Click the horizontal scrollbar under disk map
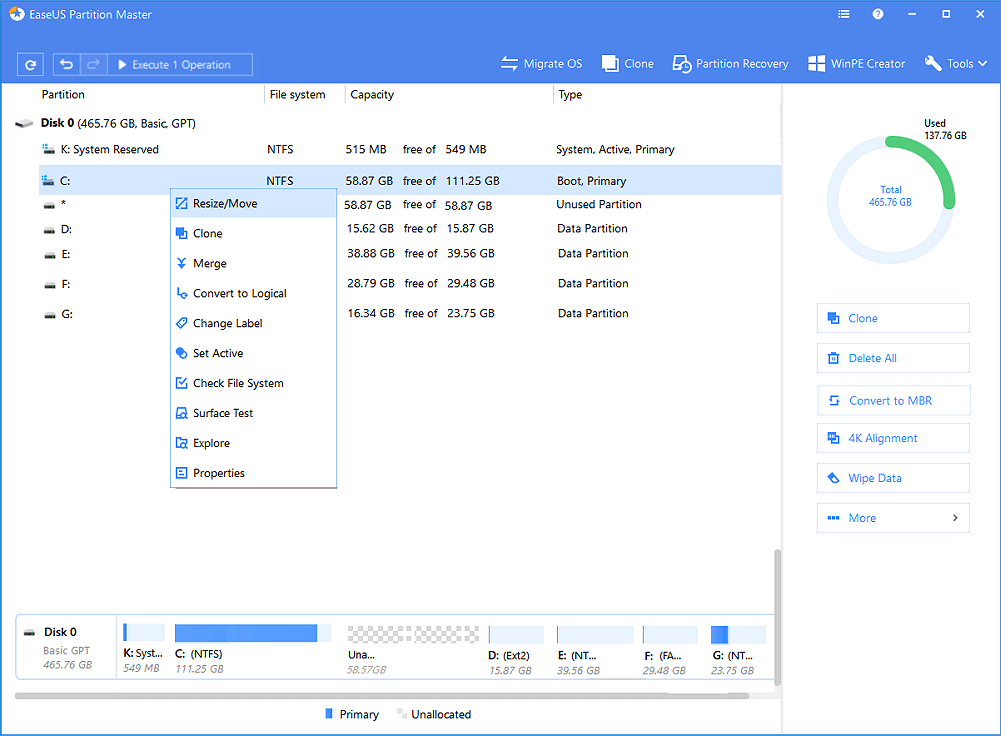Image resolution: width=1001 pixels, height=736 pixels. pyautogui.click(x=382, y=696)
